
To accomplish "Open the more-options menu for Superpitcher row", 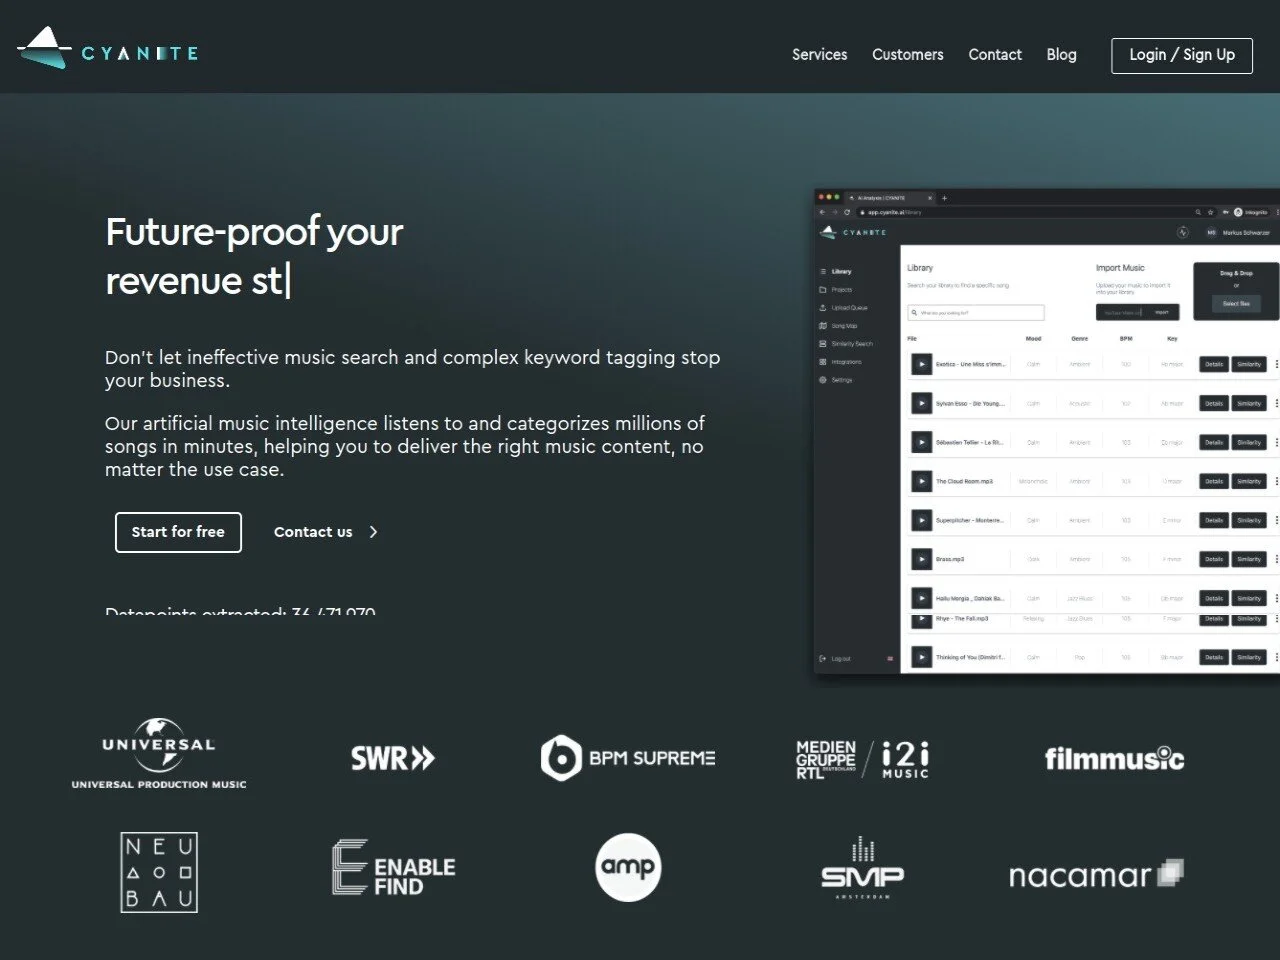I will (x=1276, y=520).
